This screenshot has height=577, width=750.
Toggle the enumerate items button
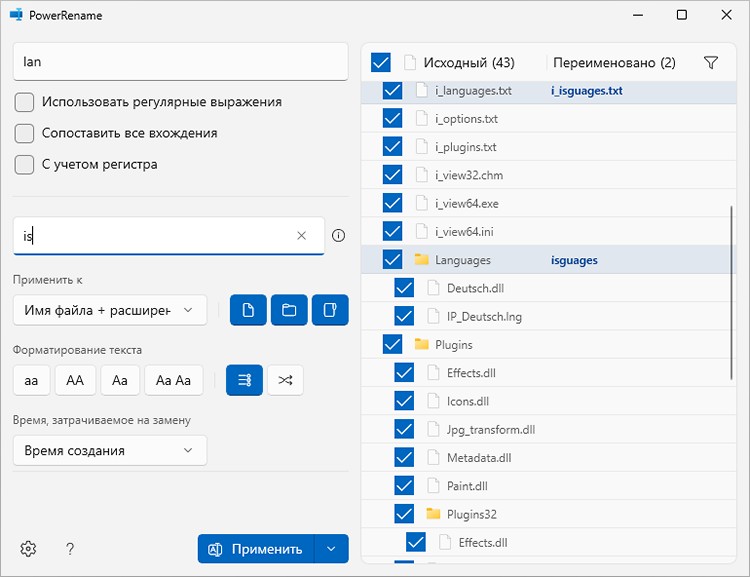point(244,380)
